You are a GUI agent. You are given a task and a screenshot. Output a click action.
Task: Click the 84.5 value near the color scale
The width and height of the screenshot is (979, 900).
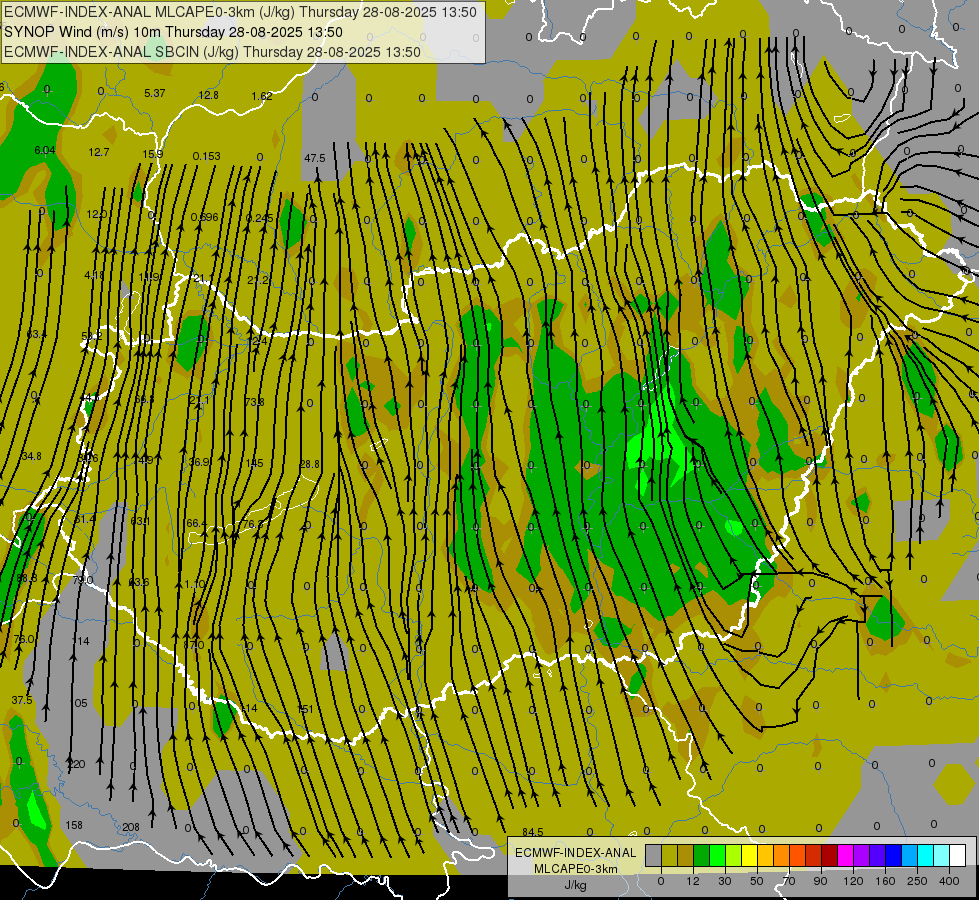pyautogui.click(x=533, y=832)
